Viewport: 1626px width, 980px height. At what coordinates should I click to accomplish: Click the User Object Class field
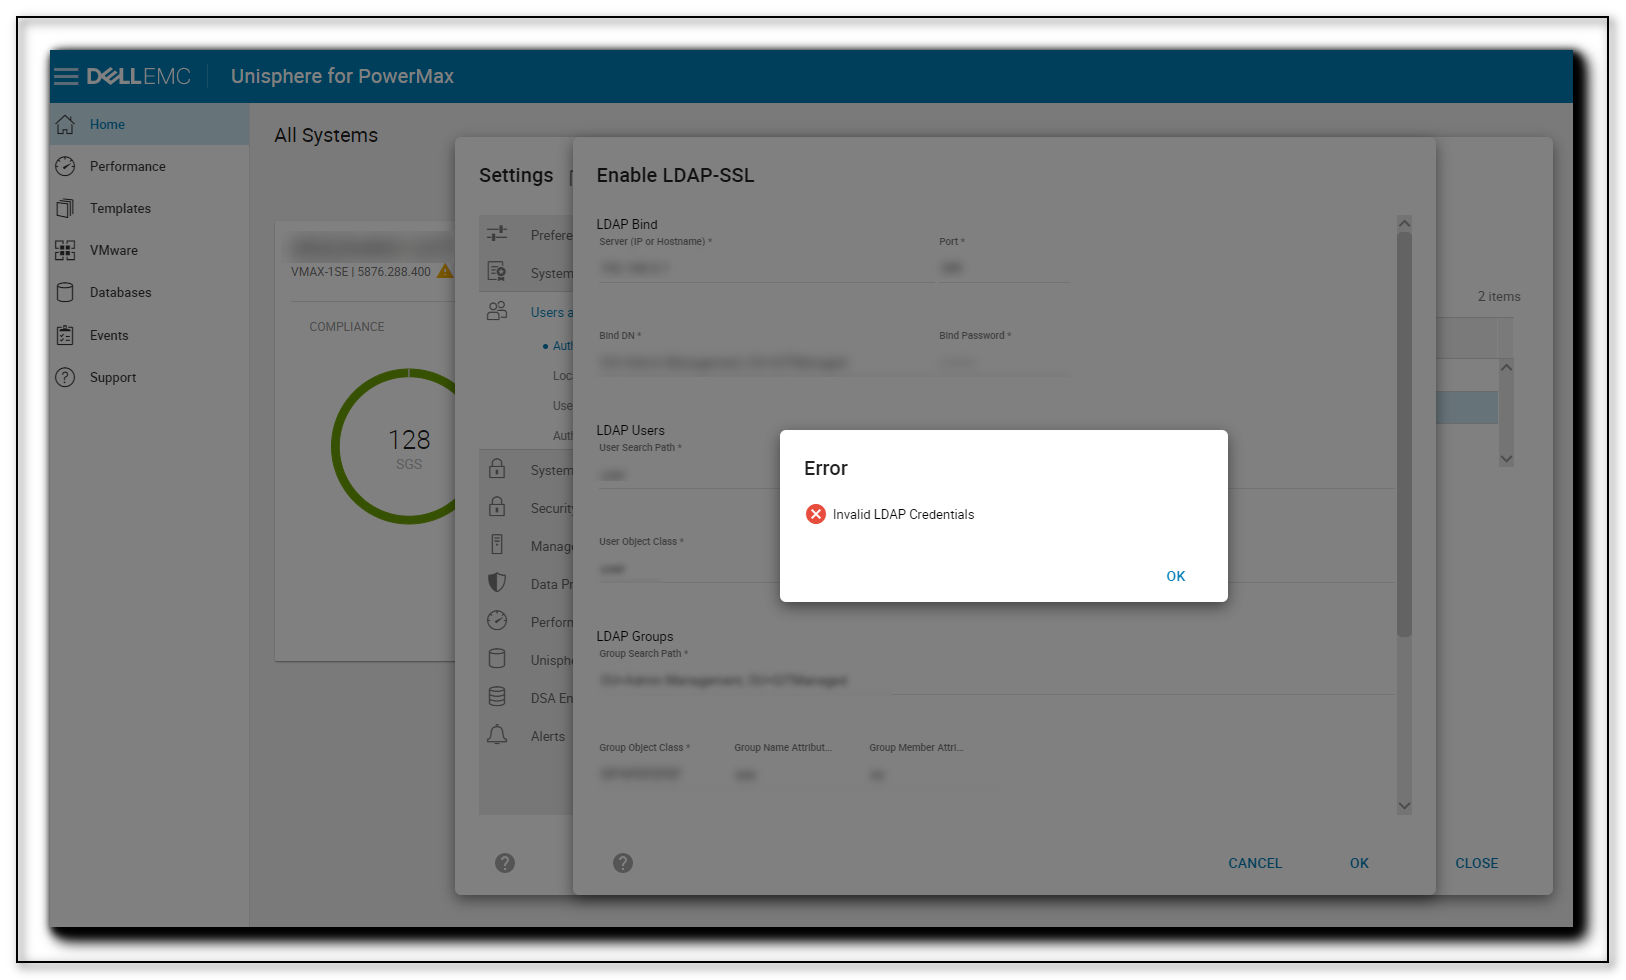click(x=996, y=568)
